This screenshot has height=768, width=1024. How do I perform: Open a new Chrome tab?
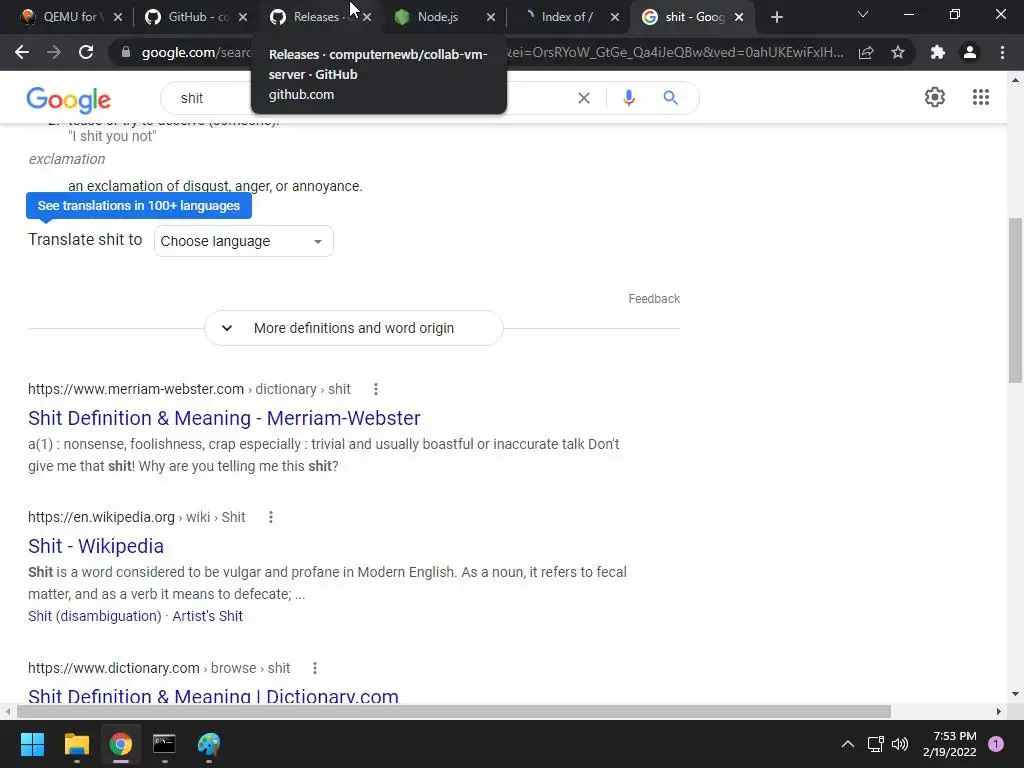pyautogui.click(x=776, y=17)
